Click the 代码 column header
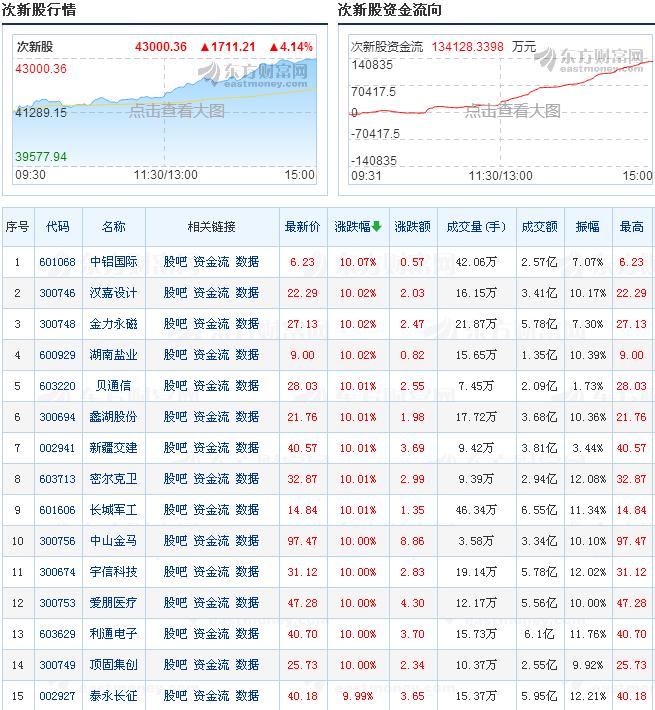Viewport: 655px width, 710px height. [58, 226]
